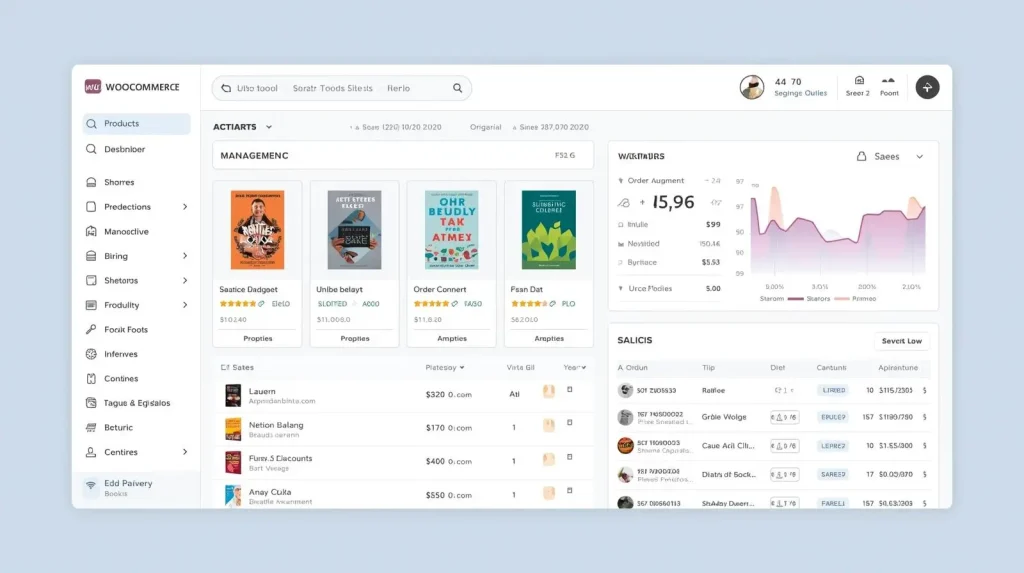Click the checkmark badge on Saatice Dadgoet
Image resolution: width=1024 pixels, height=573 pixels.
point(261,304)
